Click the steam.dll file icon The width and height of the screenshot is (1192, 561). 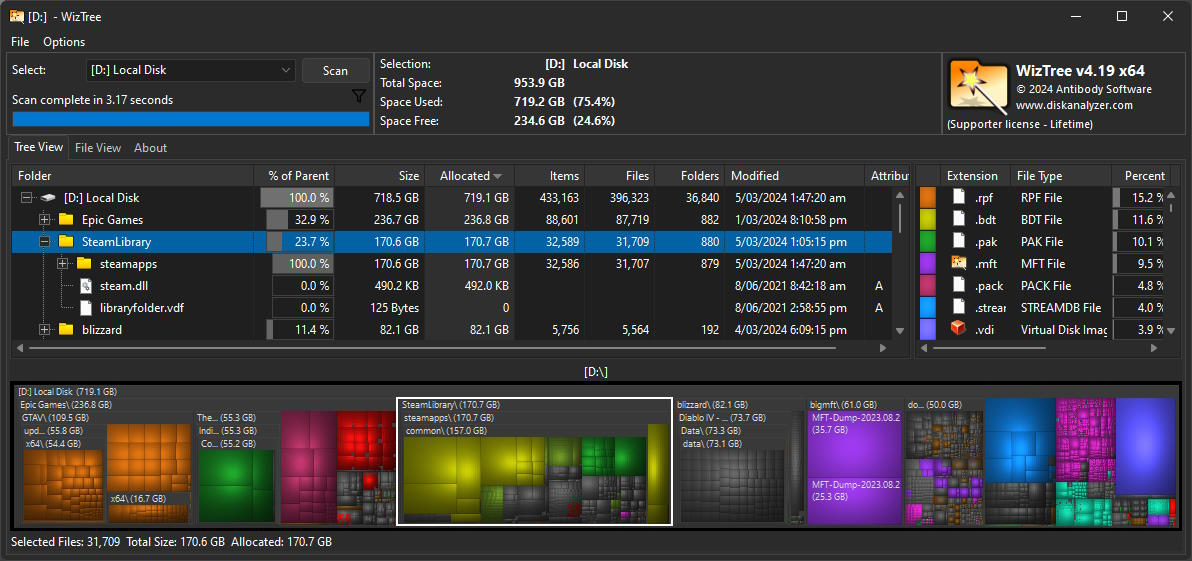tap(85, 286)
